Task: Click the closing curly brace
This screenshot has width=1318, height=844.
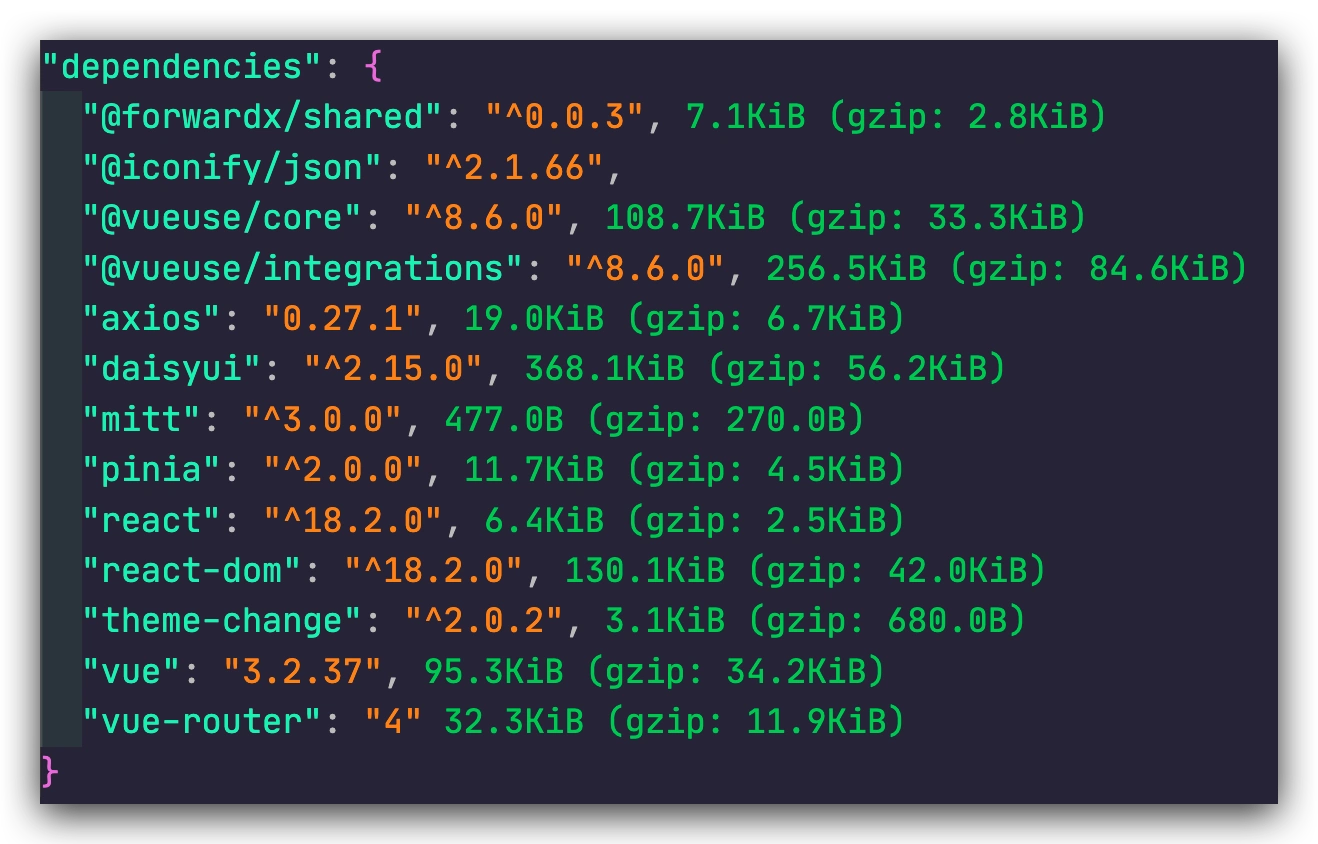Action: 51,771
